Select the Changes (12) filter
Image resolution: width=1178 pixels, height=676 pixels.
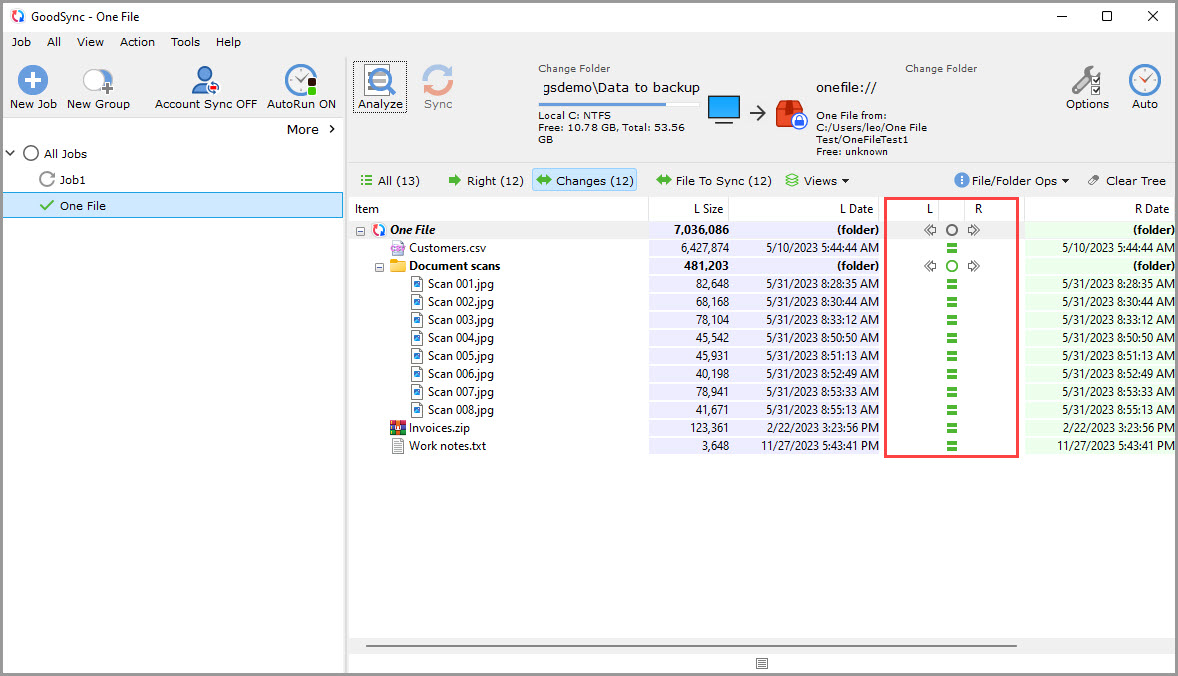(584, 180)
